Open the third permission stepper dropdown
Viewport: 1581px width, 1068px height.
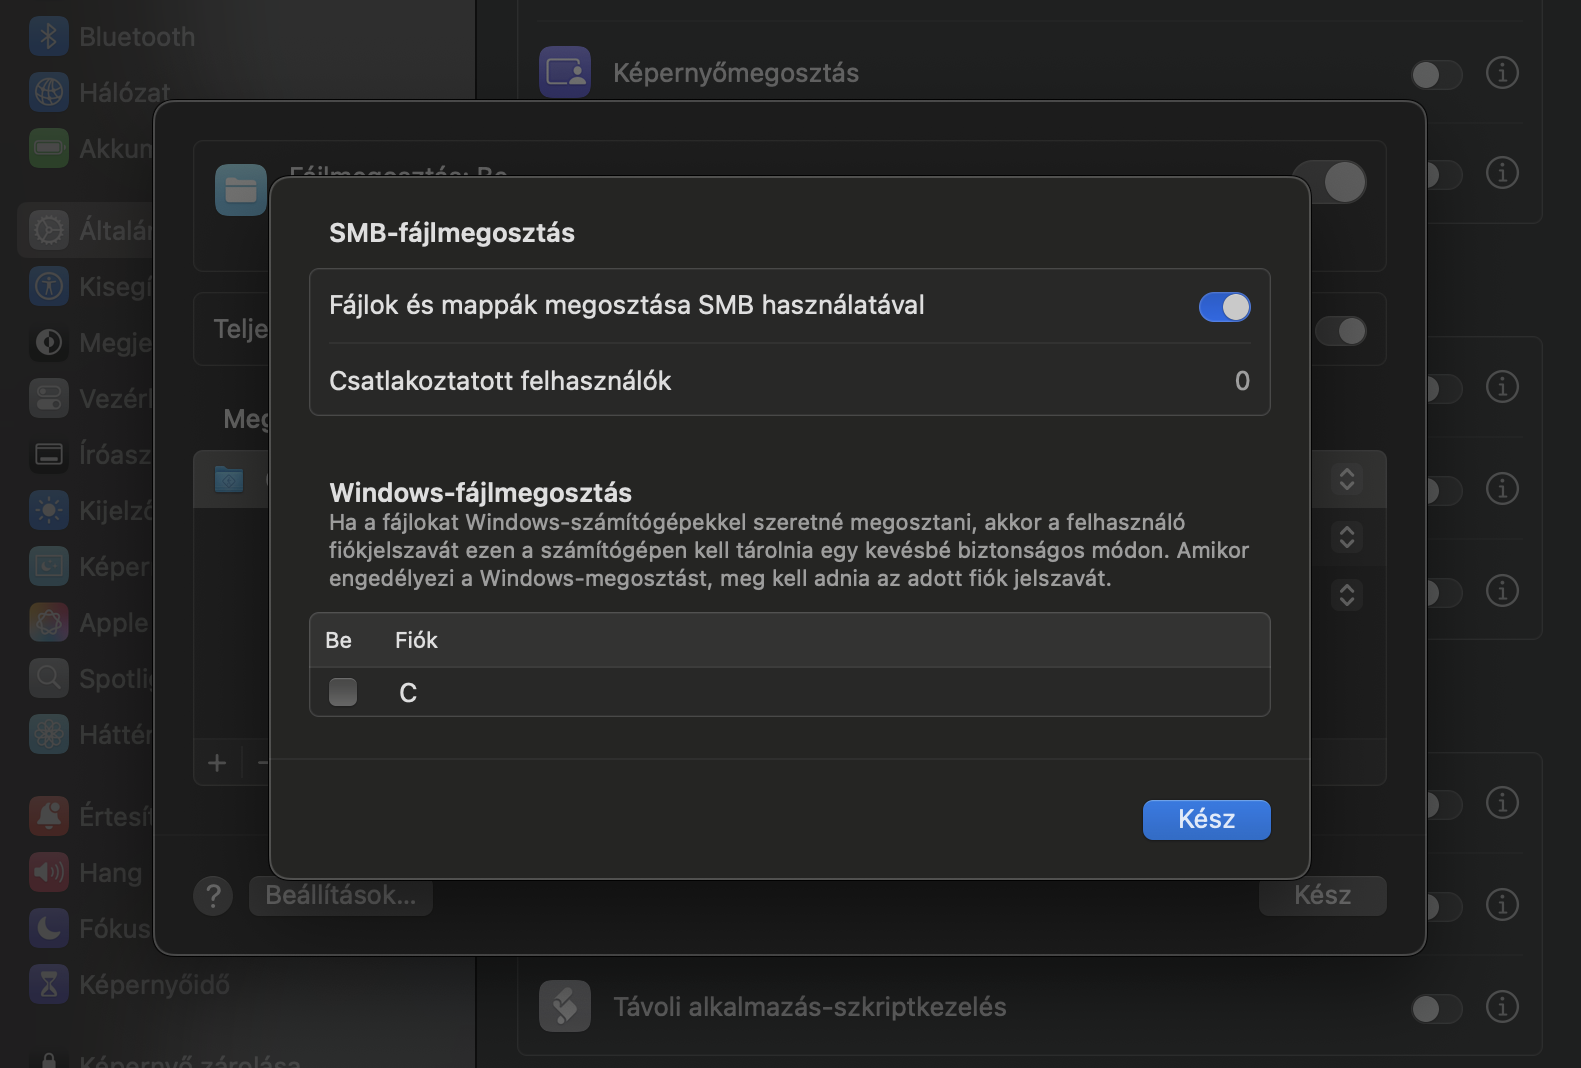tap(1347, 595)
